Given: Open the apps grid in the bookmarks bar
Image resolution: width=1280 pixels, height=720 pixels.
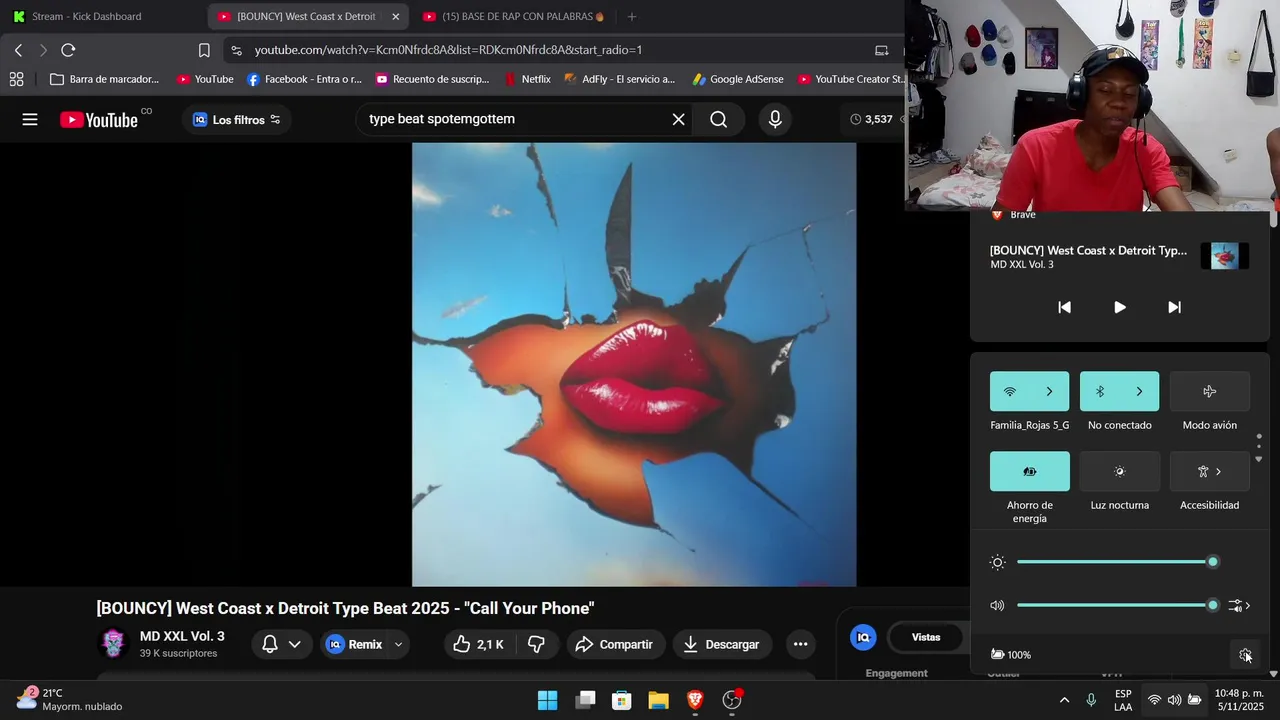Looking at the screenshot, I should click(x=16, y=79).
